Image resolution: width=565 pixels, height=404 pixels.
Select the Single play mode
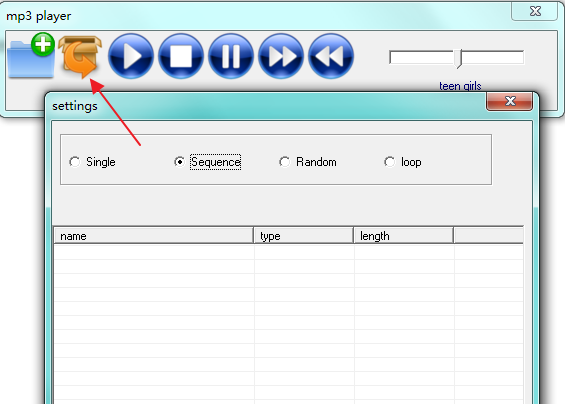coord(92,162)
